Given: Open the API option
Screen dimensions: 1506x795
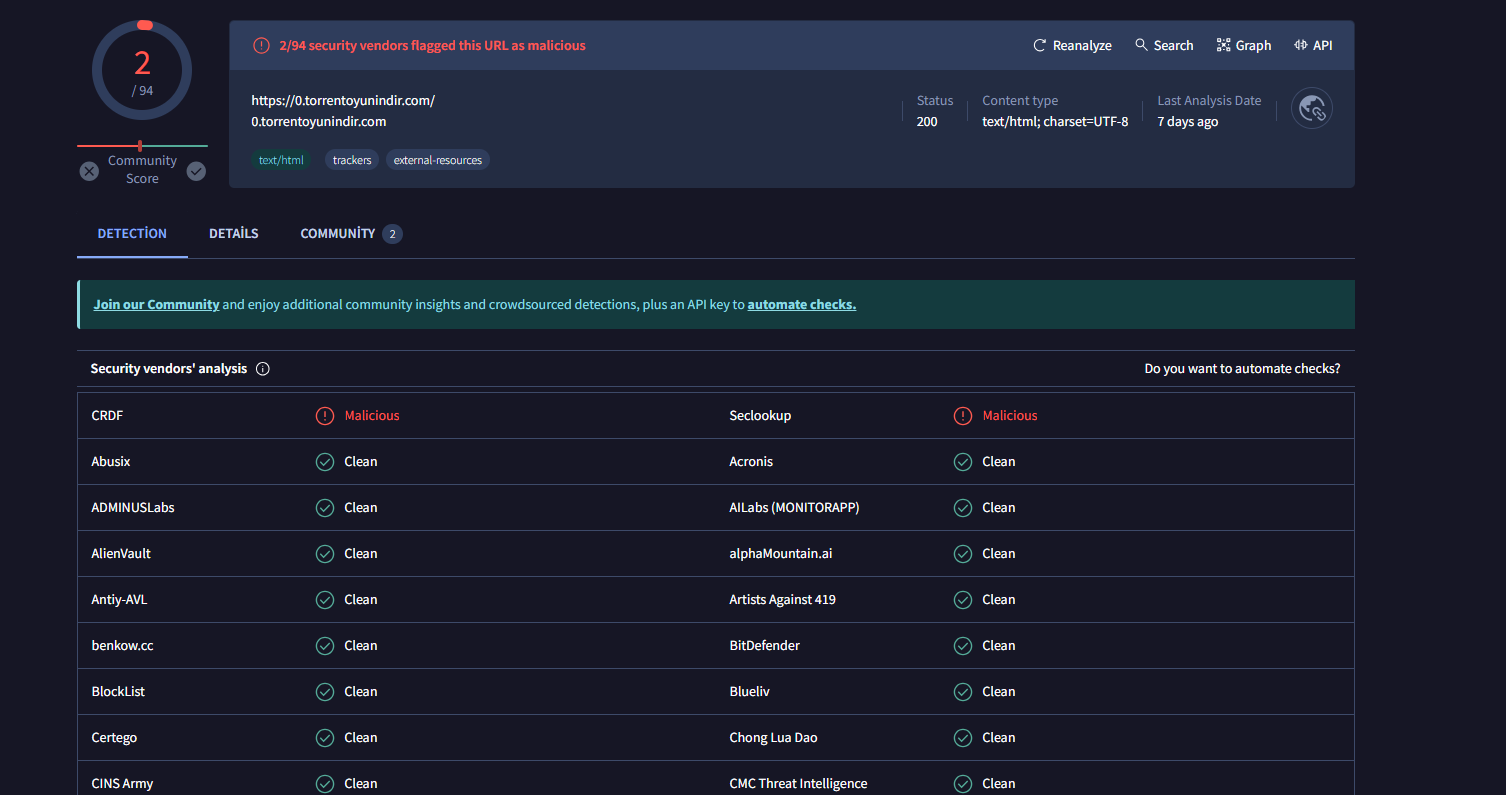Looking at the screenshot, I should (1313, 45).
